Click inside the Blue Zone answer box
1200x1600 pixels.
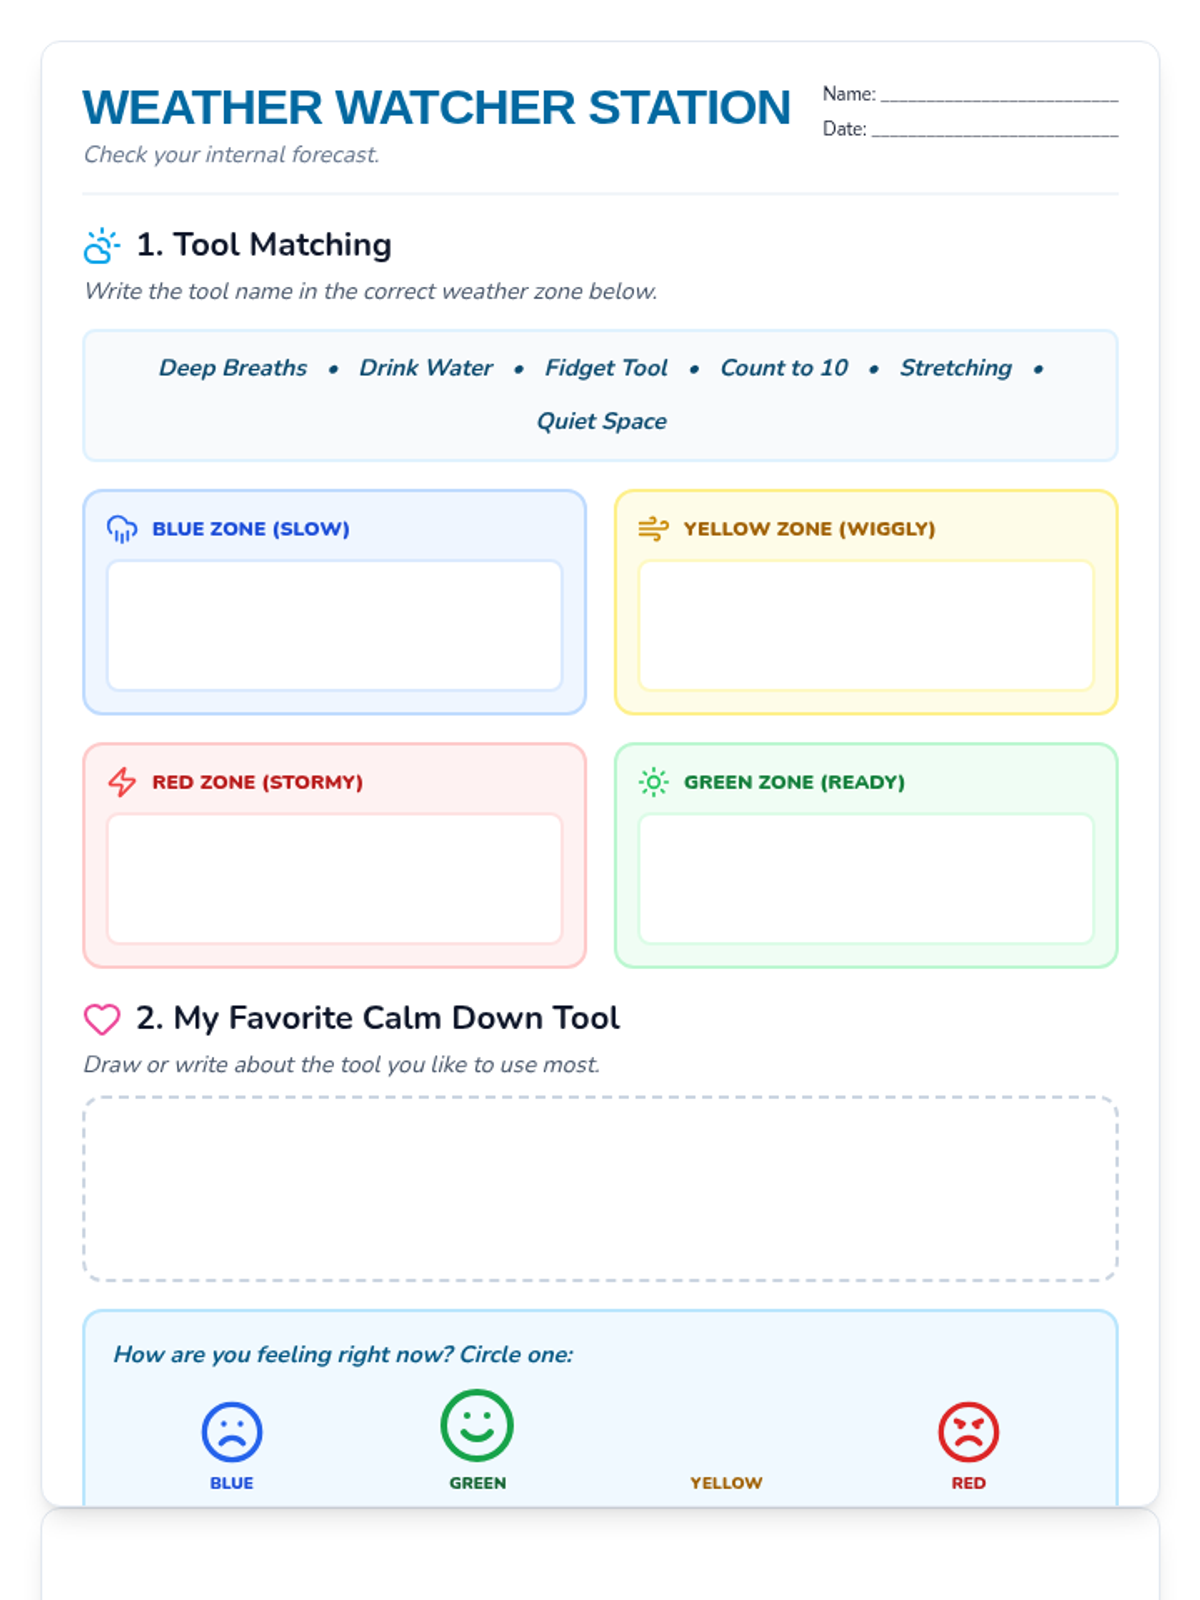click(335, 625)
